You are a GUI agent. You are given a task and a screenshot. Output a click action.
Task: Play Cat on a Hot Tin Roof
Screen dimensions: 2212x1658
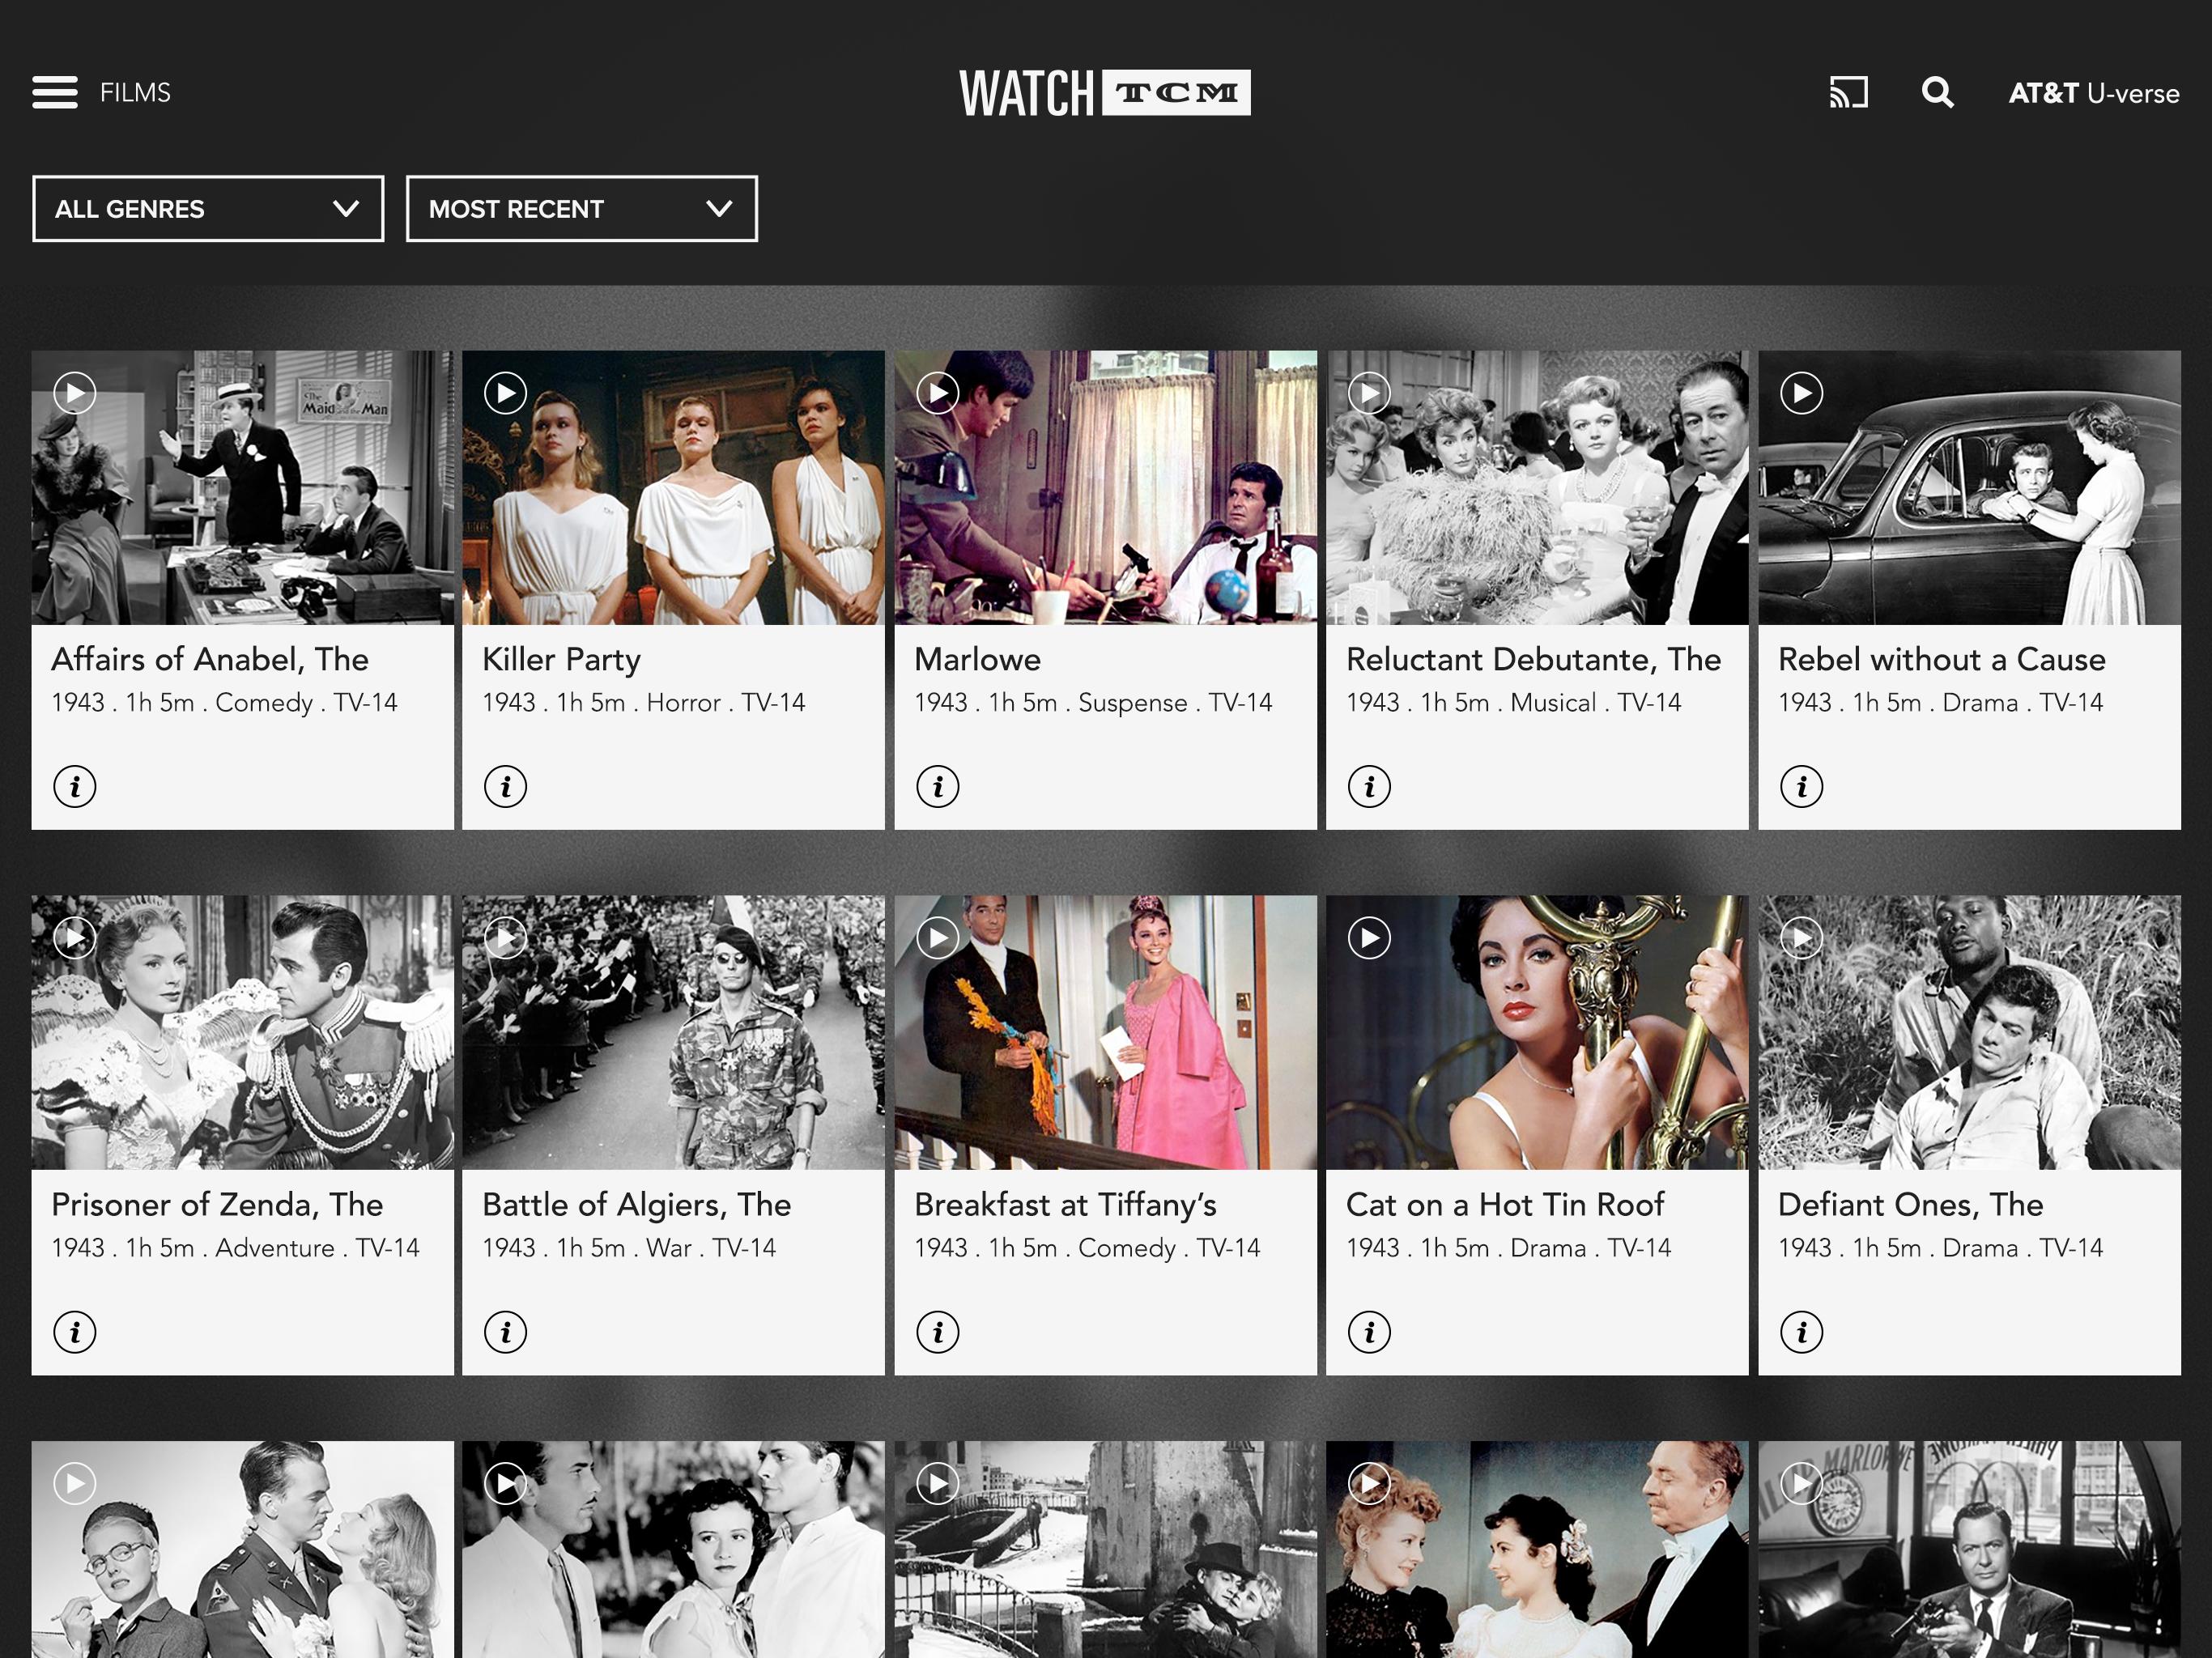coord(1370,938)
